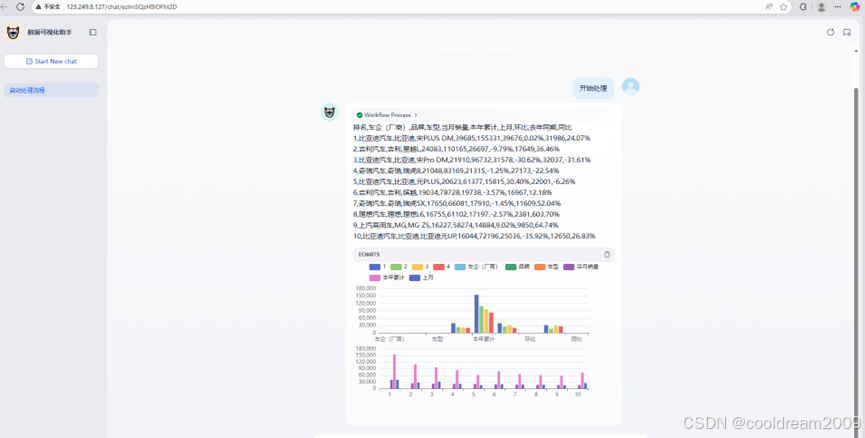Click the row for 宋Pro DM
The width and height of the screenshot is (865, 438).
coord(472,160)
